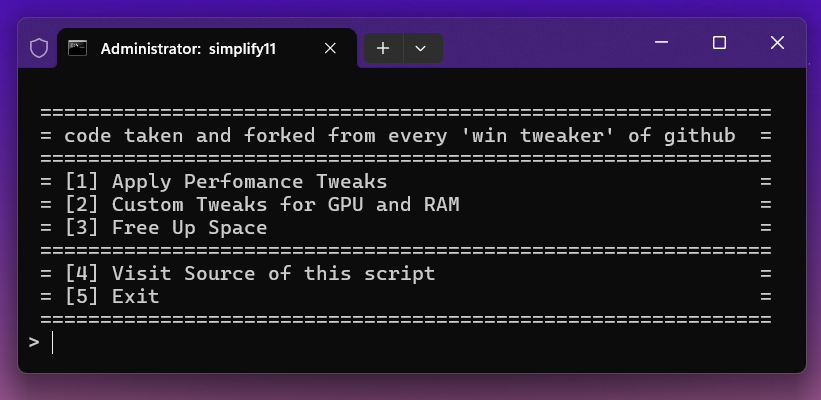Click the word 'github' in the header
This screenshot has height=400, width=821.
click(x=698, y=135)
